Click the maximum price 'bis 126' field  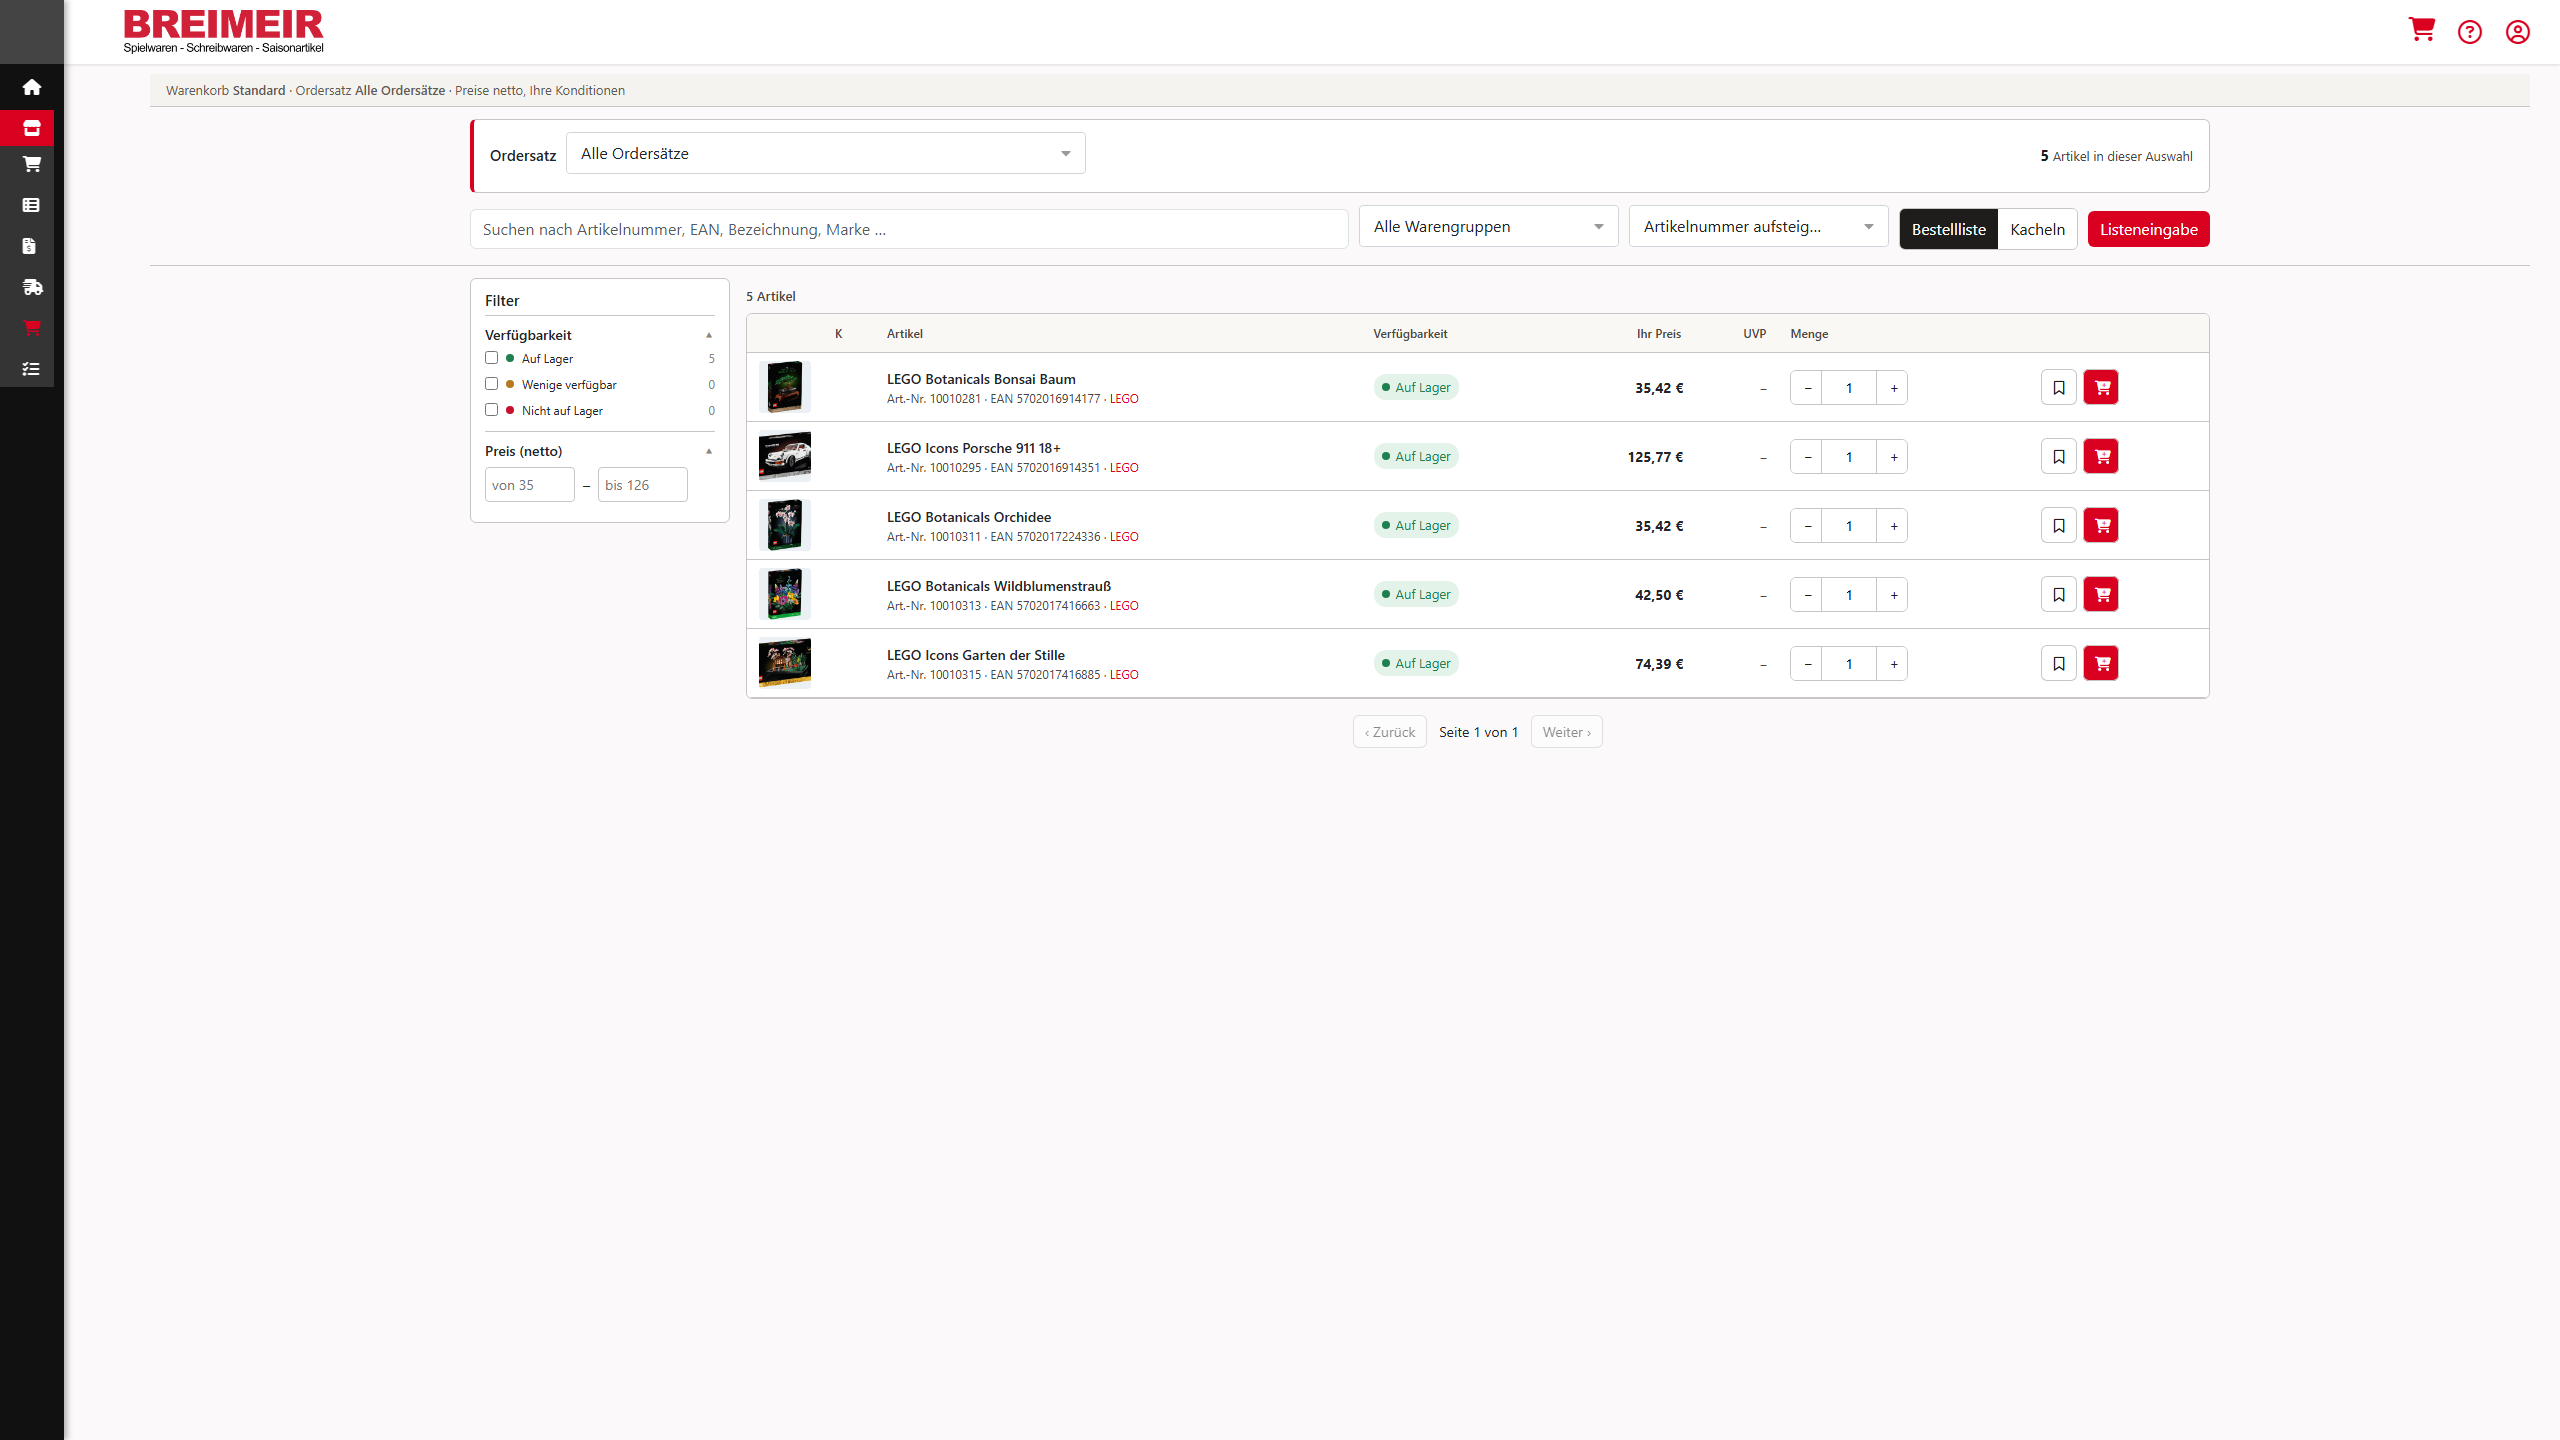point(643,485)
